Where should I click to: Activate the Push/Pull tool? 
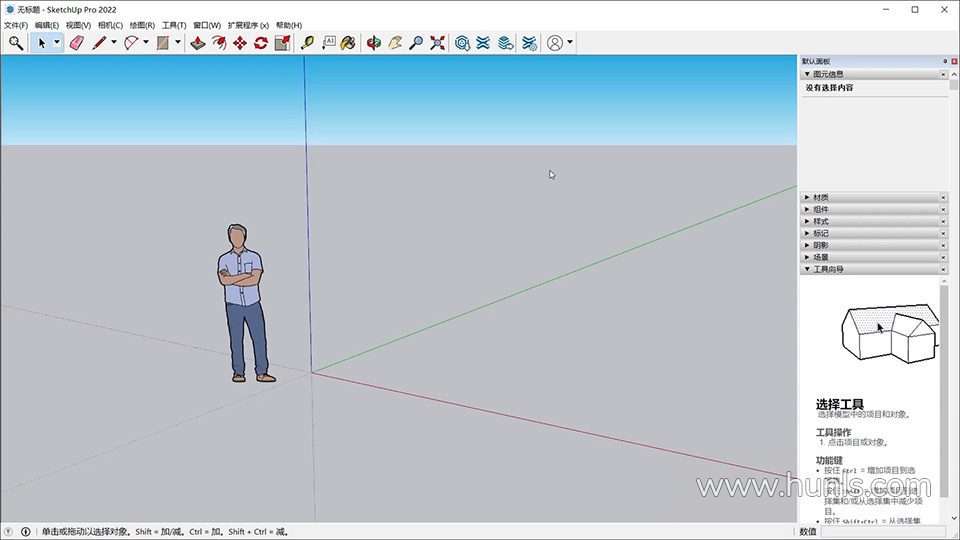(x=197, y=43)
